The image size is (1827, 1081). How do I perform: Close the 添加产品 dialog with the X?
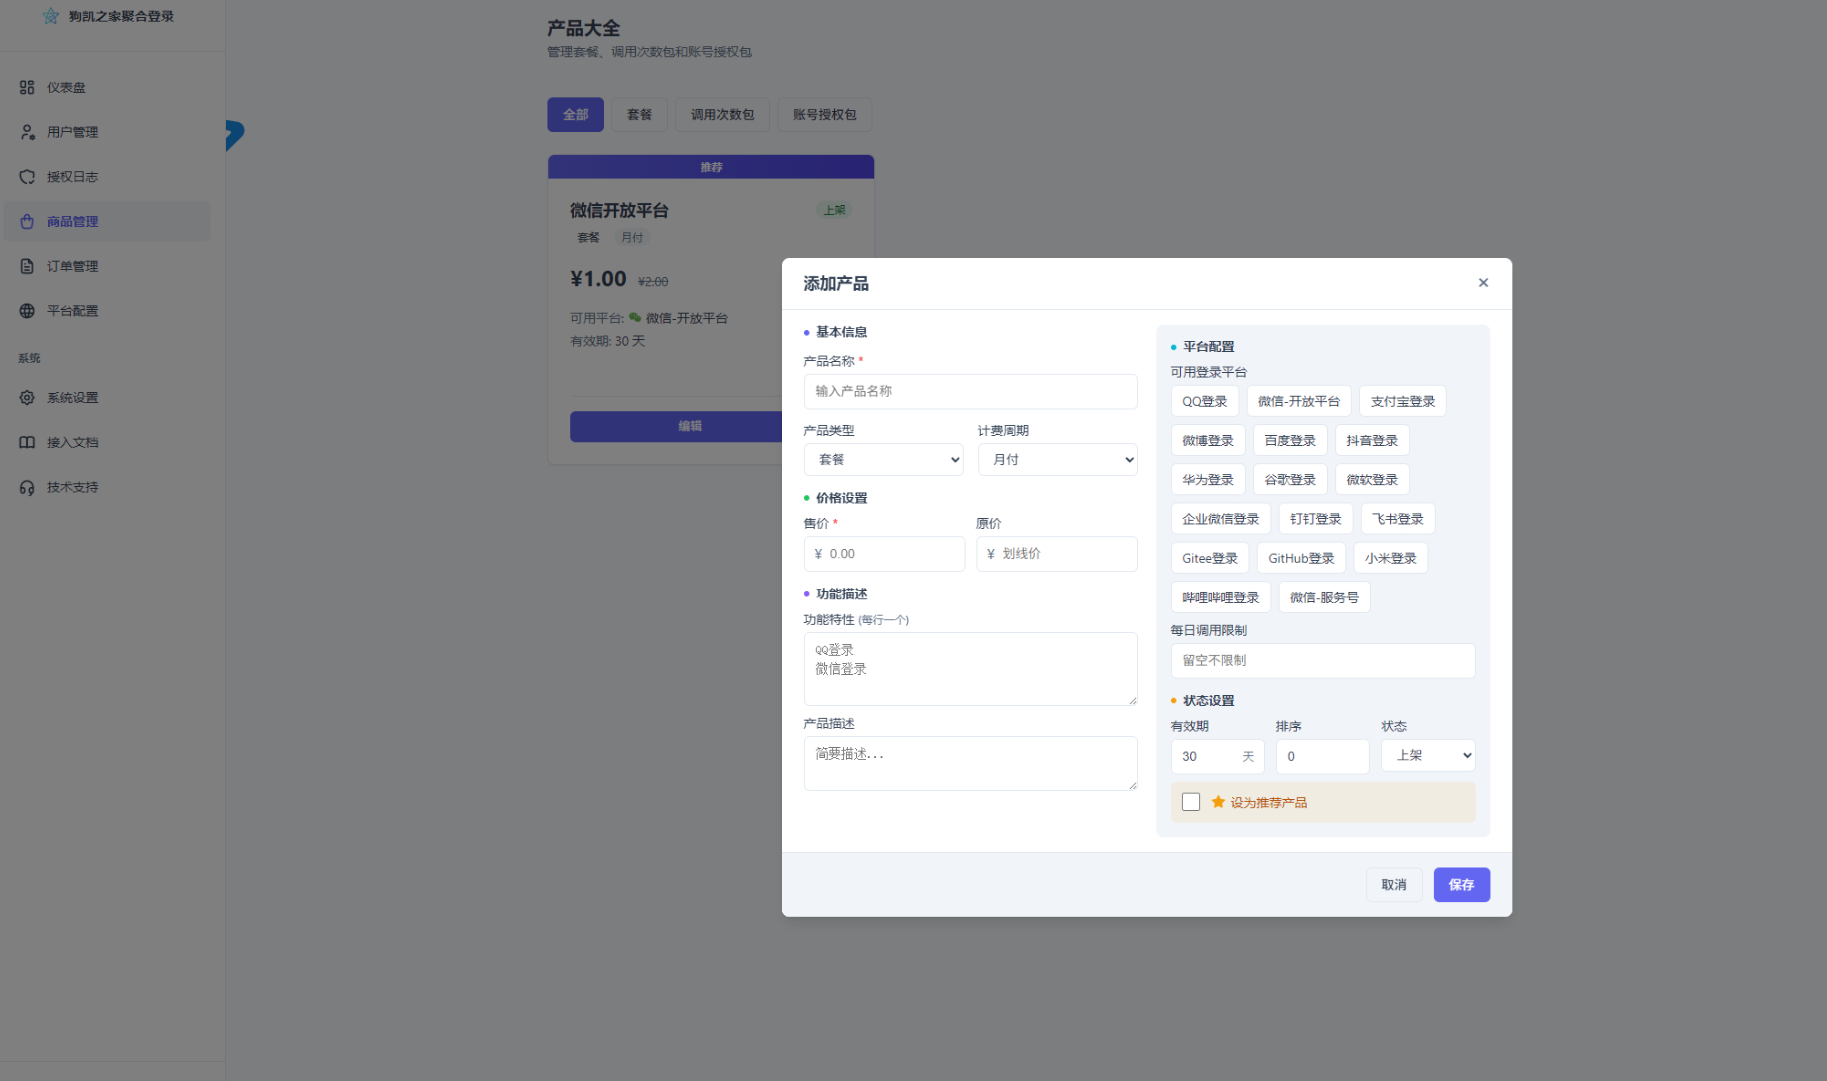click(1483, 283)
